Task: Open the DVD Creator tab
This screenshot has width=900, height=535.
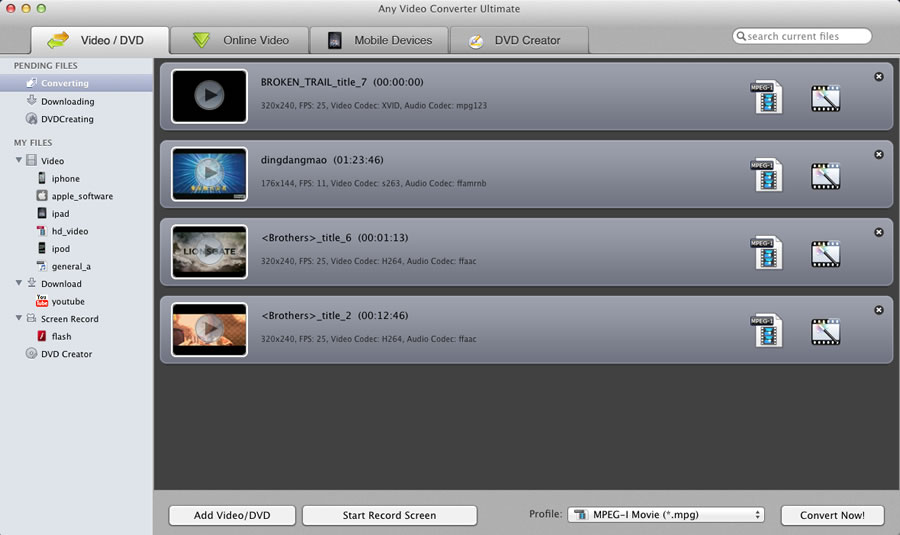Action: pos(519,40)
